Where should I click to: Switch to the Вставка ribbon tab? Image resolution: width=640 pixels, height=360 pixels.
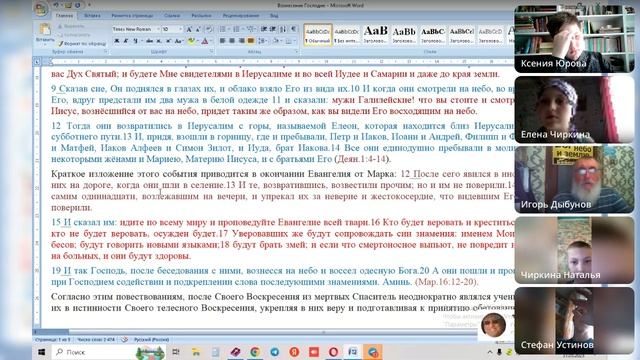(92, 16)
